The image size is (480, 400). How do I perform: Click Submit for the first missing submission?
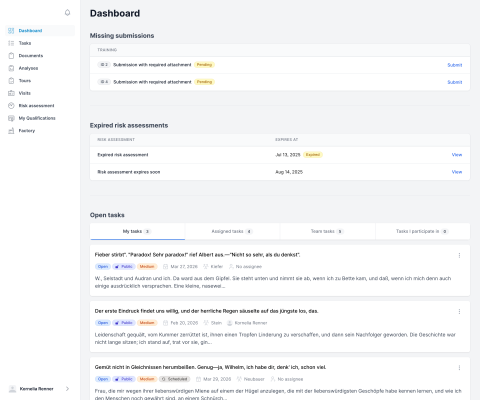pyautogui.click(x=455, y=65)
